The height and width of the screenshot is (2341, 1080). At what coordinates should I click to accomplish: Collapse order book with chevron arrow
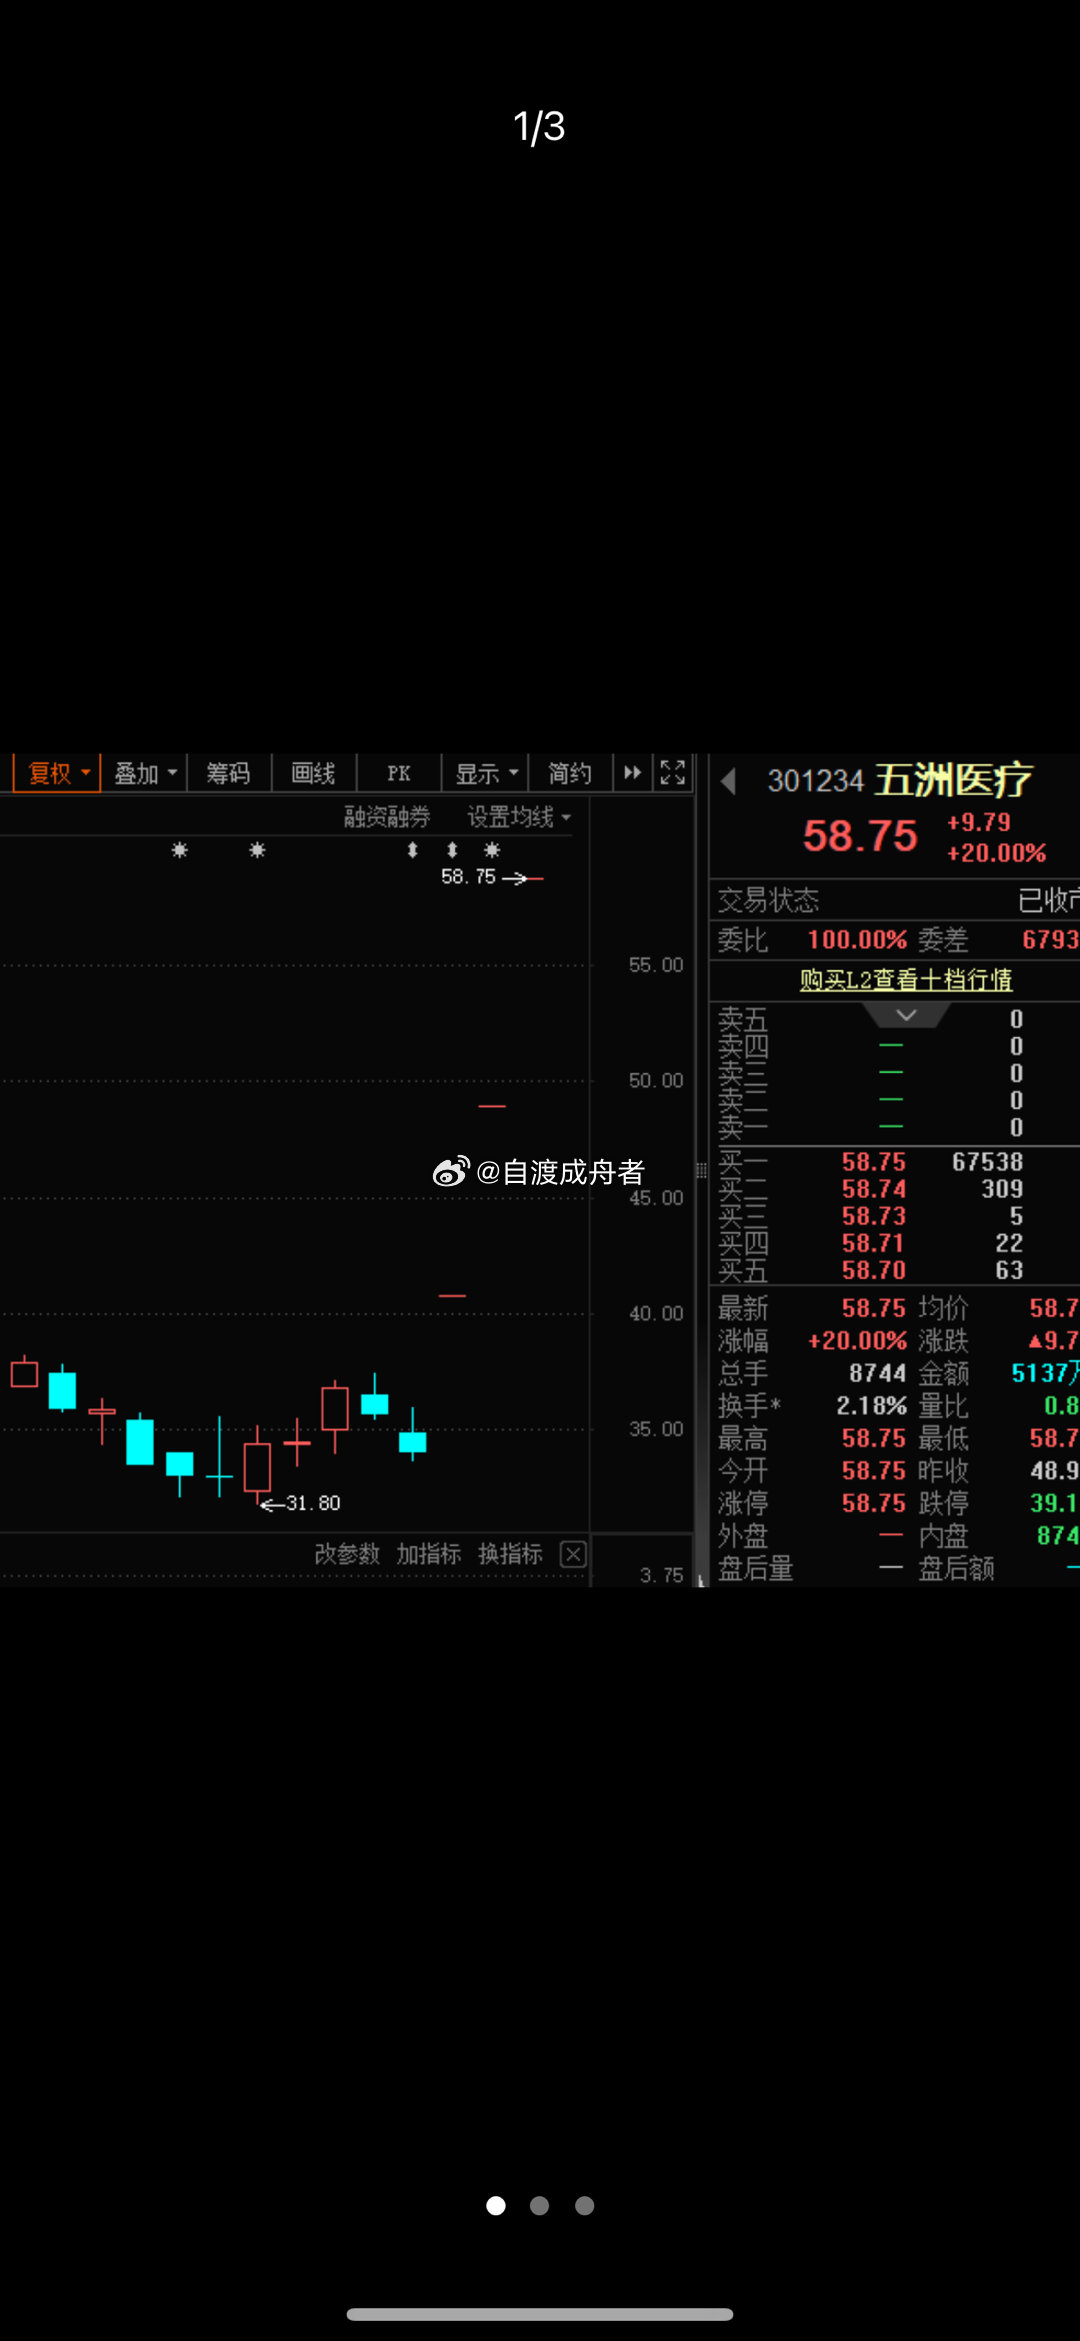pos(906,1016)
